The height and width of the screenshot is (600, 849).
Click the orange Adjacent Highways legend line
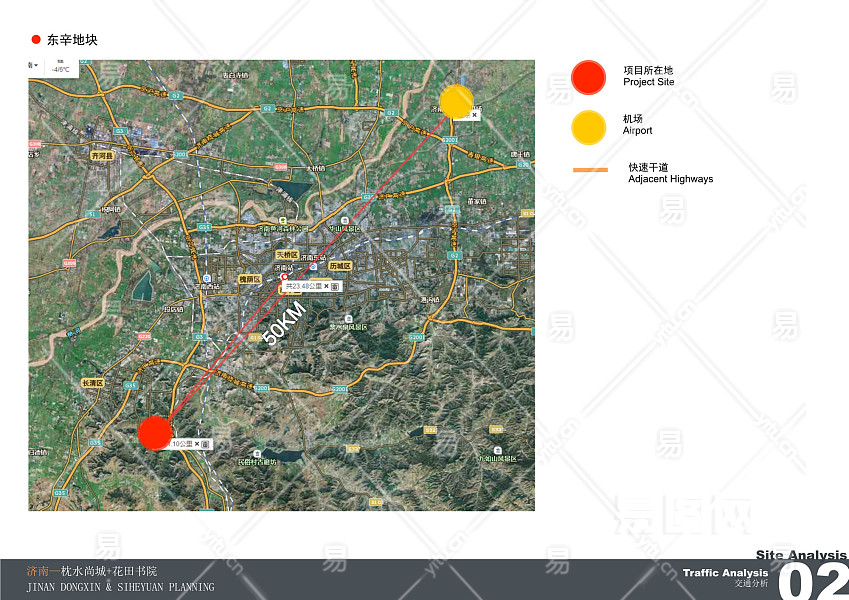pyautogui.click(x=590, y=171)
